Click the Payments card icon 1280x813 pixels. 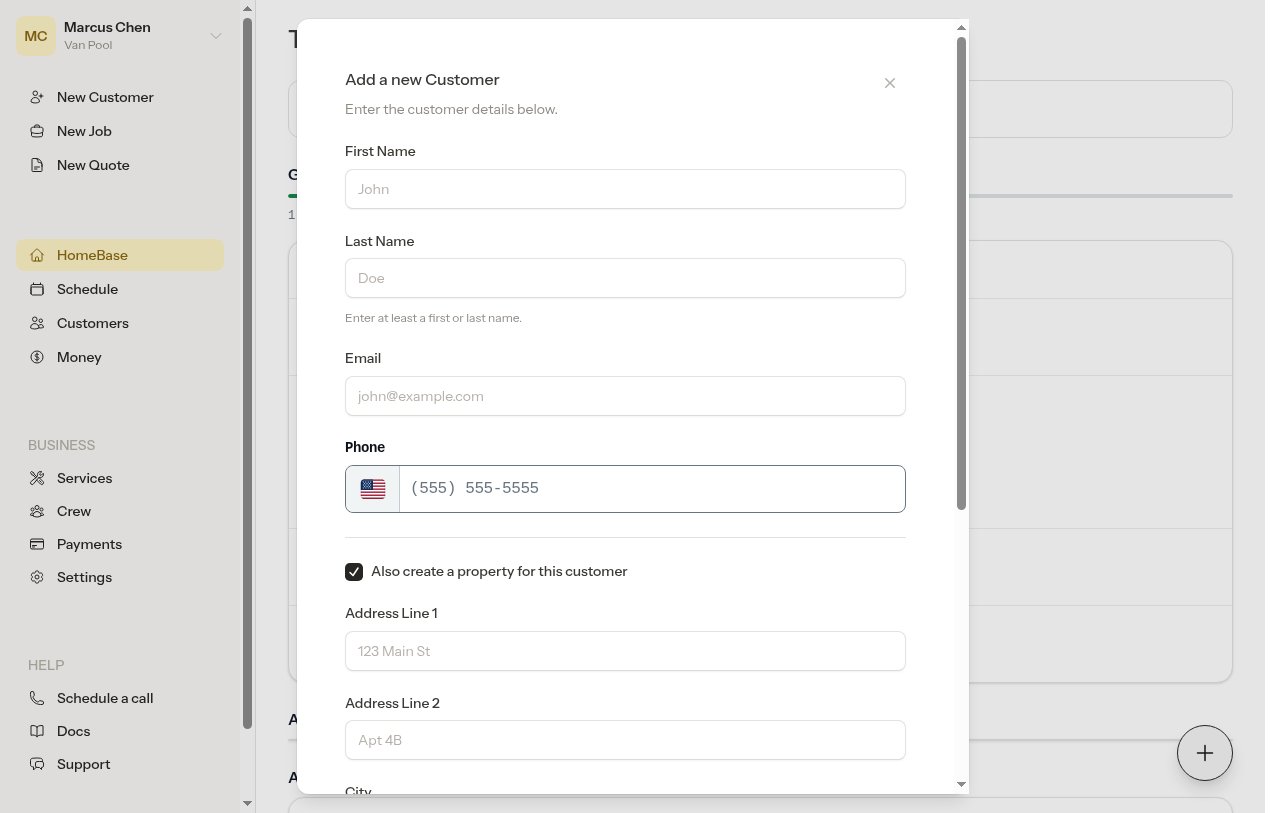pyautogui.click(x=37, y=544)
